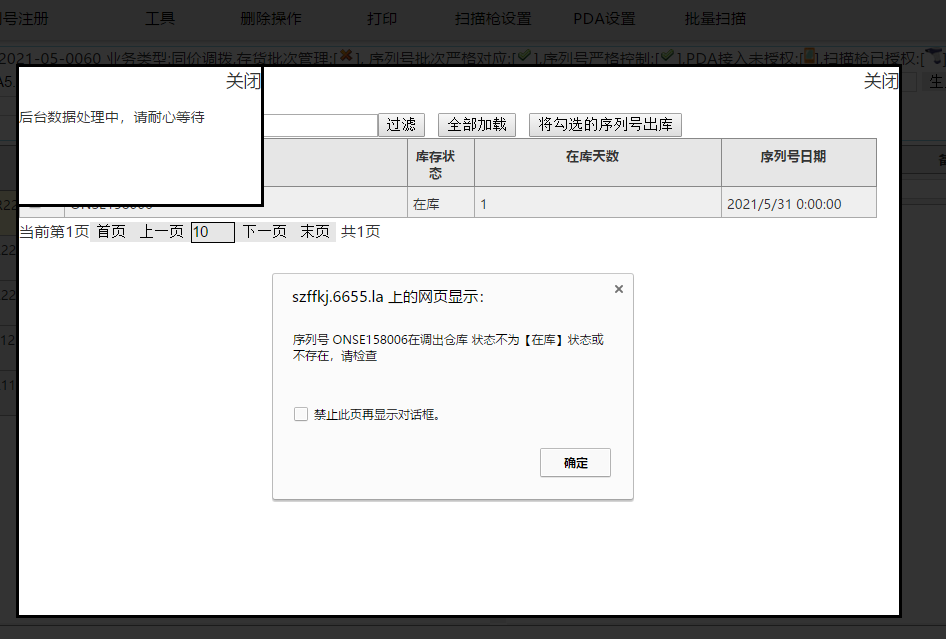Open the 工具 menu
The width and height of the screenshot is (946, 639).
click(x=160, y=19)
